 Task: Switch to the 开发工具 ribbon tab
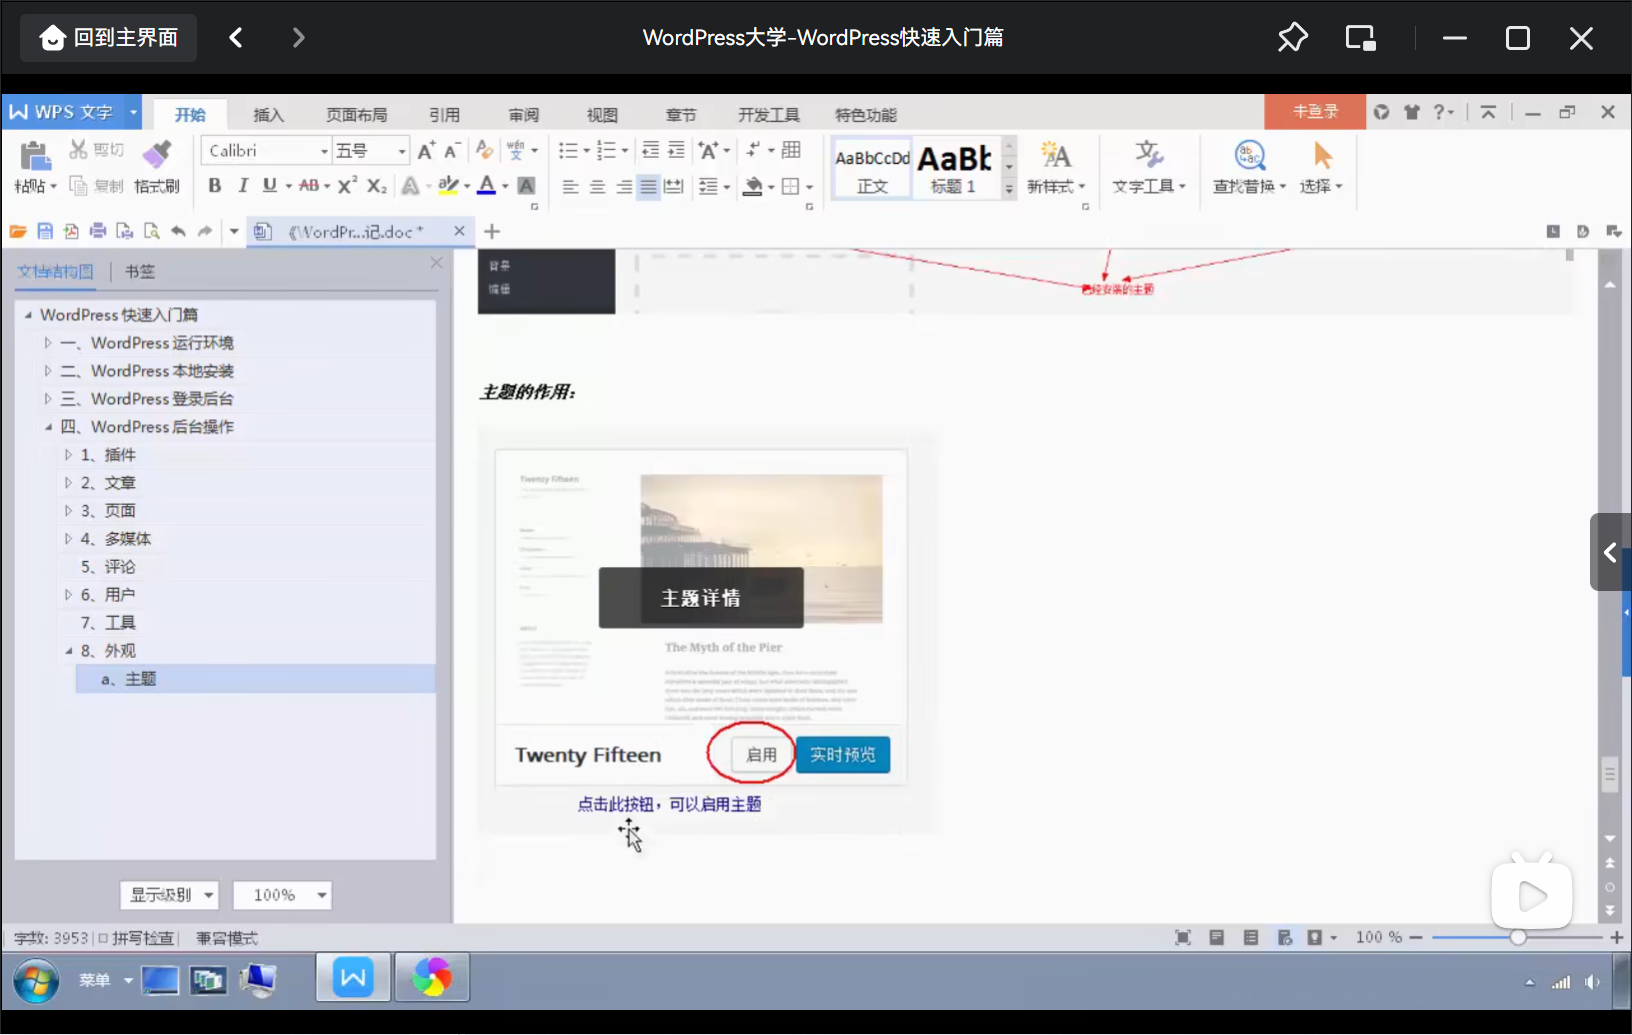[769, 115]
